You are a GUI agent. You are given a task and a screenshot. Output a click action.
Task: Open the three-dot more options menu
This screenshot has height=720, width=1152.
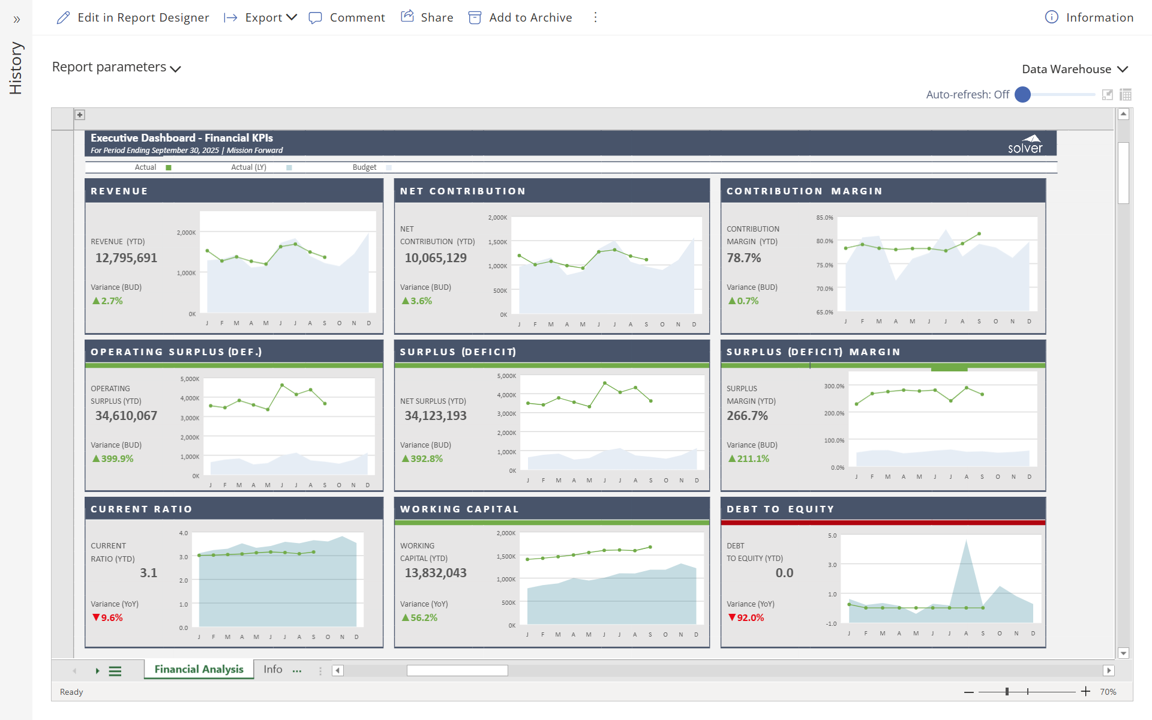click(595, 17)
